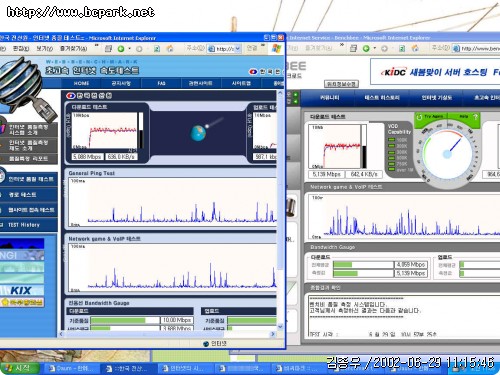Open the Back history dropdown arrow in the left IE window

130,49
